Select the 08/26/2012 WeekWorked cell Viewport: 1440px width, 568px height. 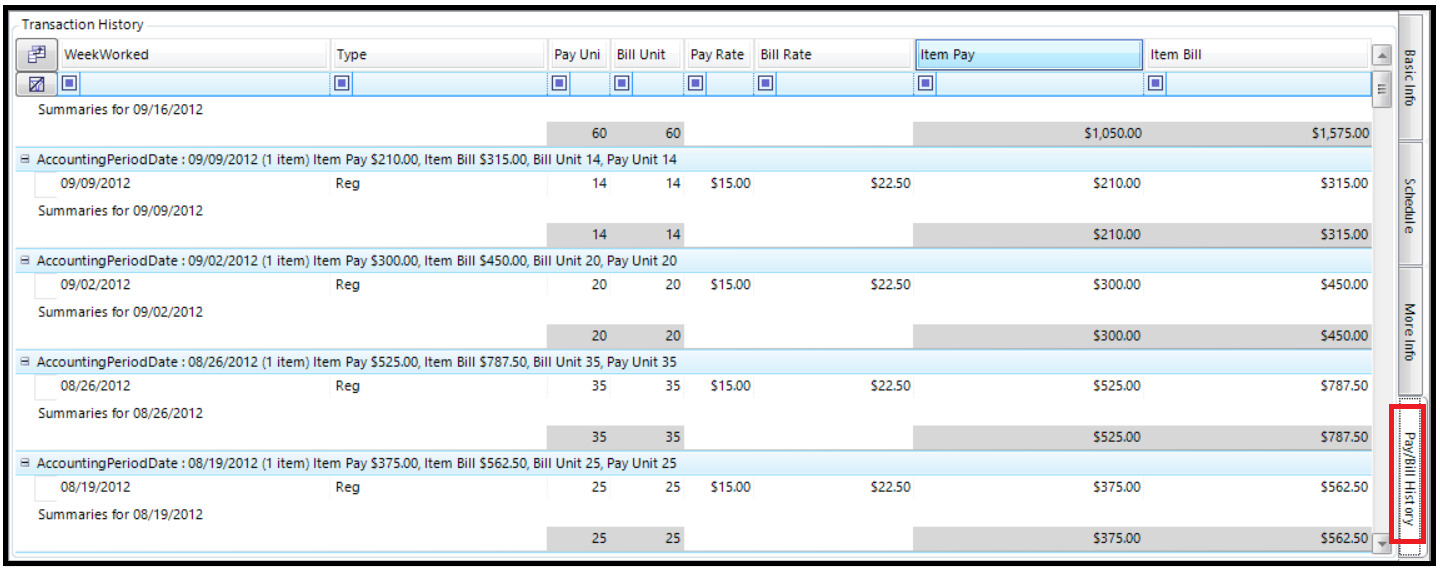(194, 386)
